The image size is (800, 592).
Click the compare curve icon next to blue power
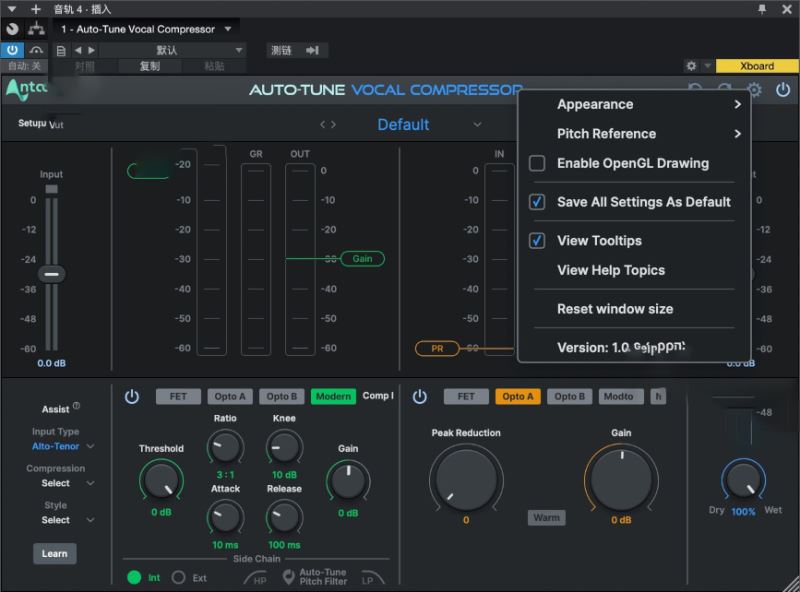pos(36,50)
